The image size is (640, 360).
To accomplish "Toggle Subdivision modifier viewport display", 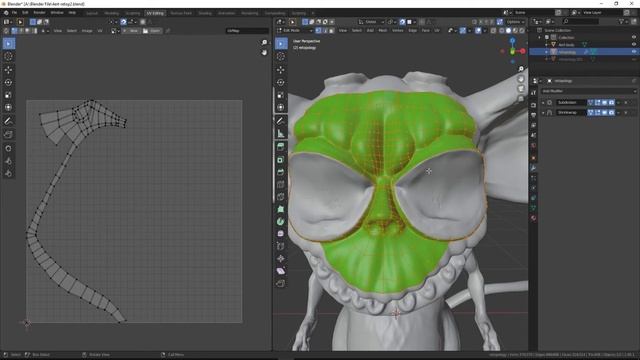I will (x=604, y=102).
